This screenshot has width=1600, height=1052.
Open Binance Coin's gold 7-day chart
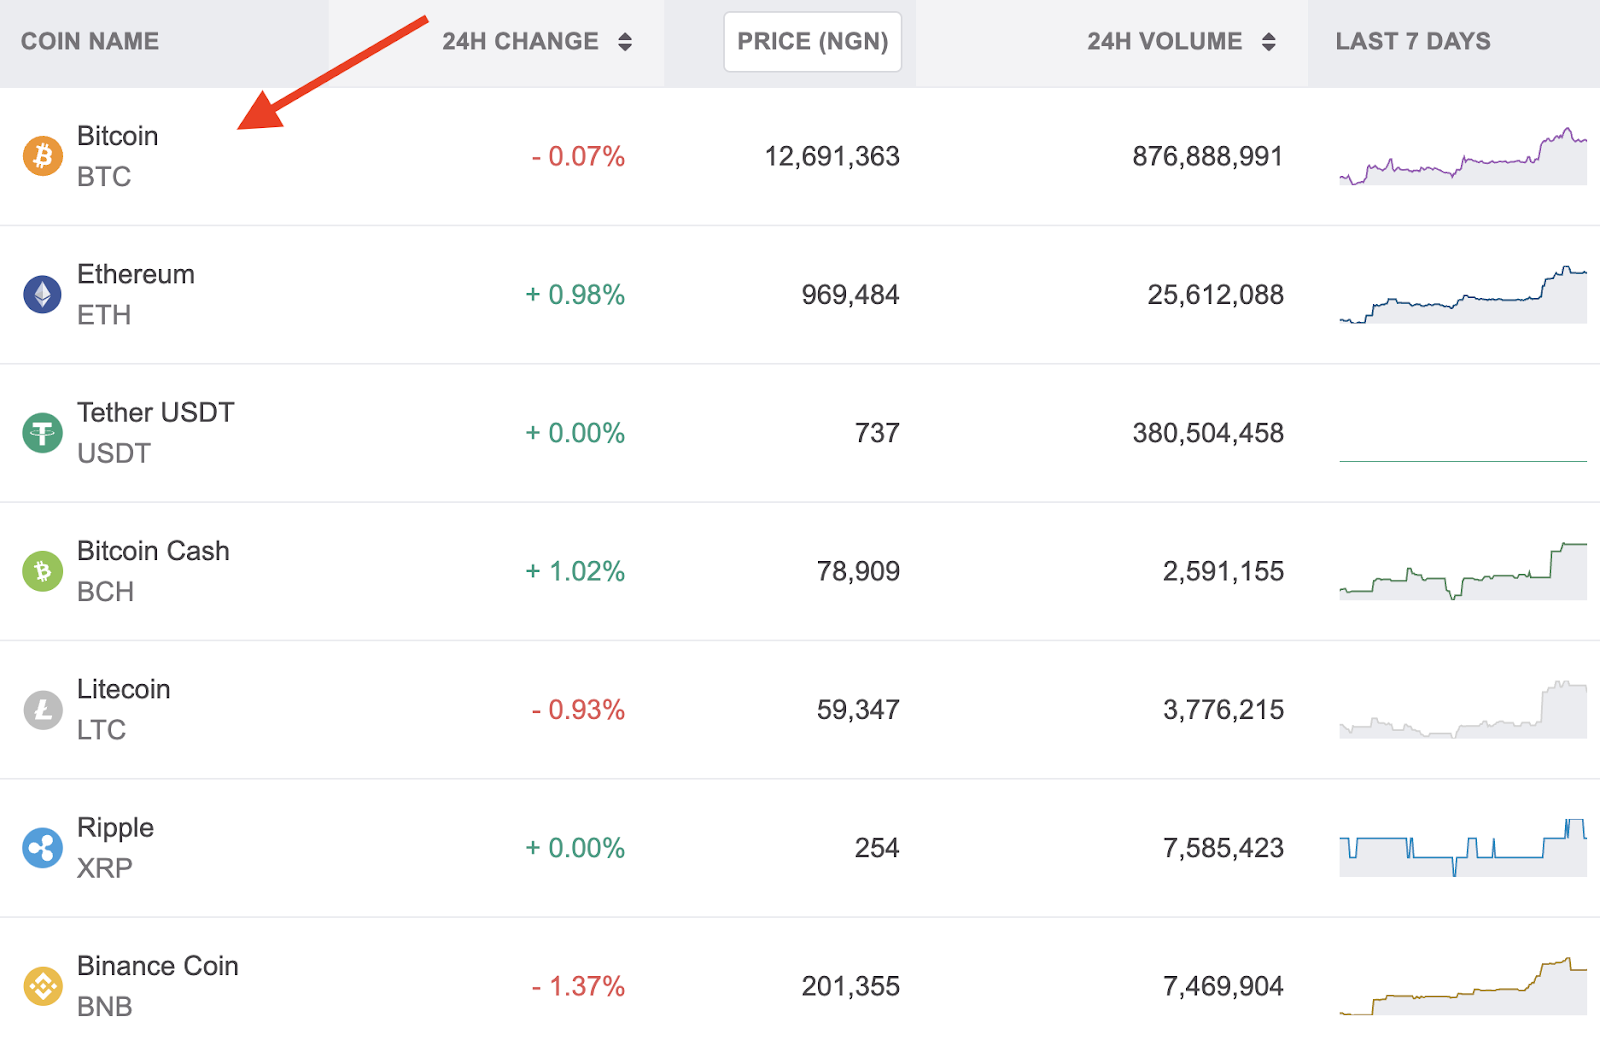click(1463, 986)
